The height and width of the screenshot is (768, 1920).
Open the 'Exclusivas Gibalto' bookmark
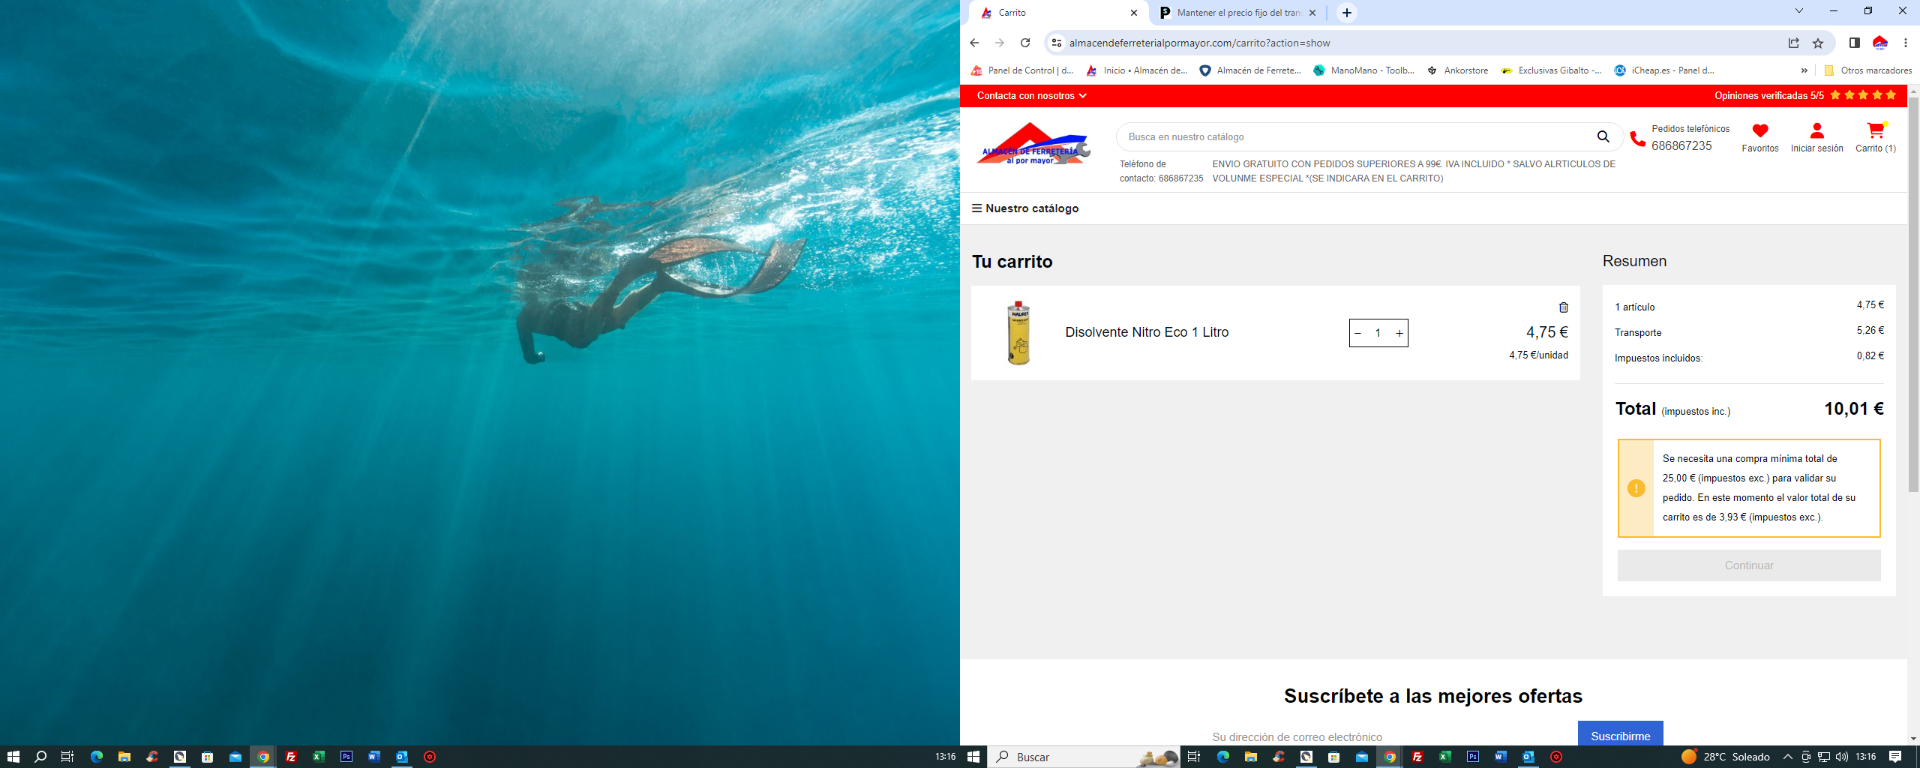tap(1551, 71)
